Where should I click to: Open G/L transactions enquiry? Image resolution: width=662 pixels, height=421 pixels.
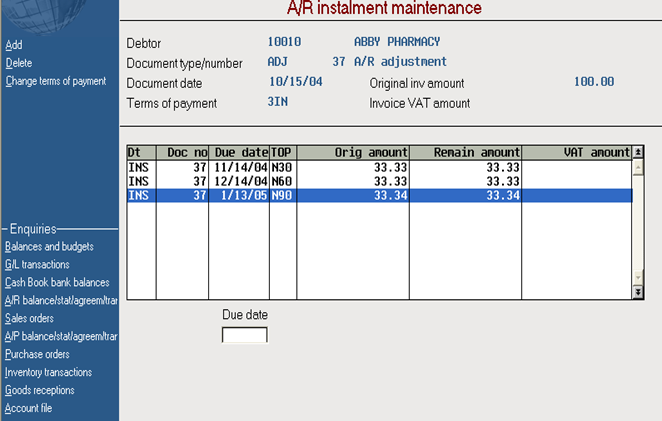(x=37, y=264)
